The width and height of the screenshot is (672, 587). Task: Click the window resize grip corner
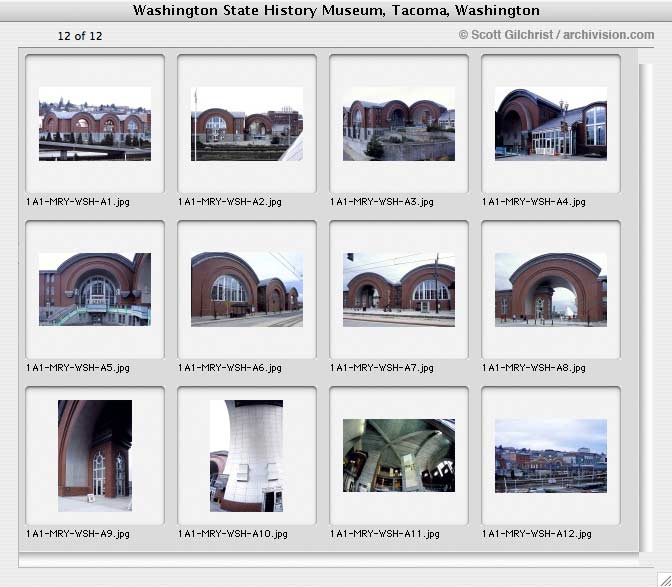[664, 579]
